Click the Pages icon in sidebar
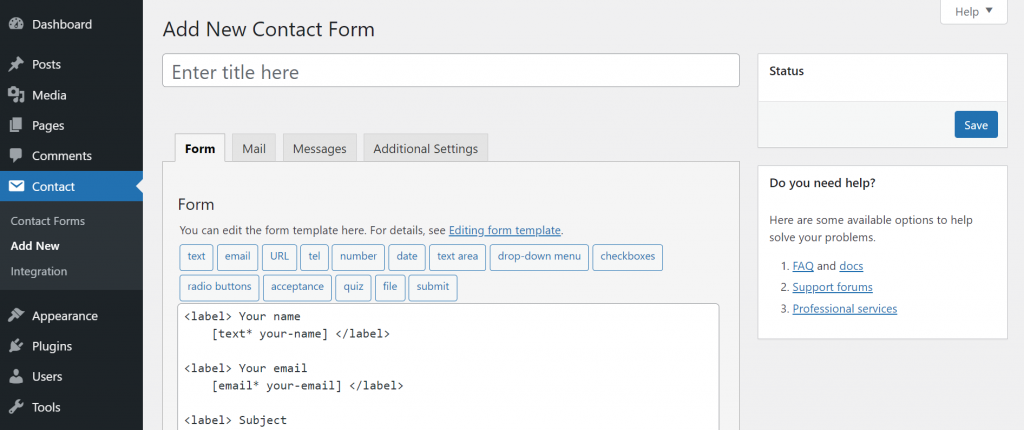Viewport: 1024px width, 430px height. [x=16, y=125]
